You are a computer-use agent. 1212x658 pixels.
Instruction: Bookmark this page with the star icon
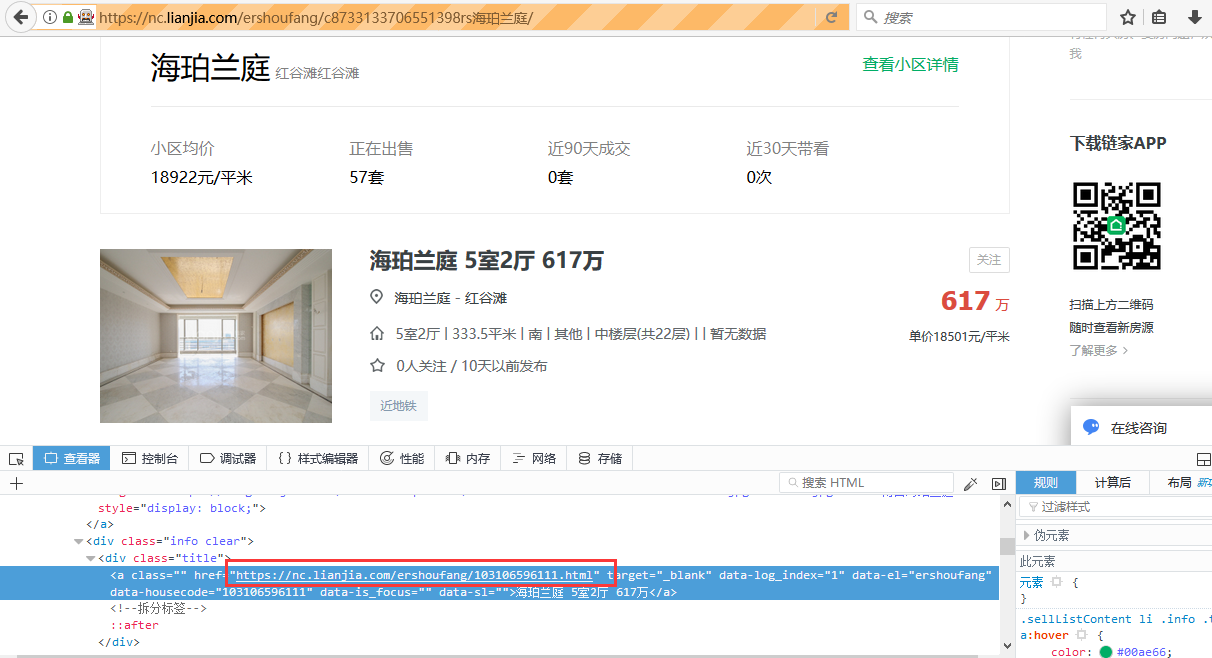pos(1128,17)
